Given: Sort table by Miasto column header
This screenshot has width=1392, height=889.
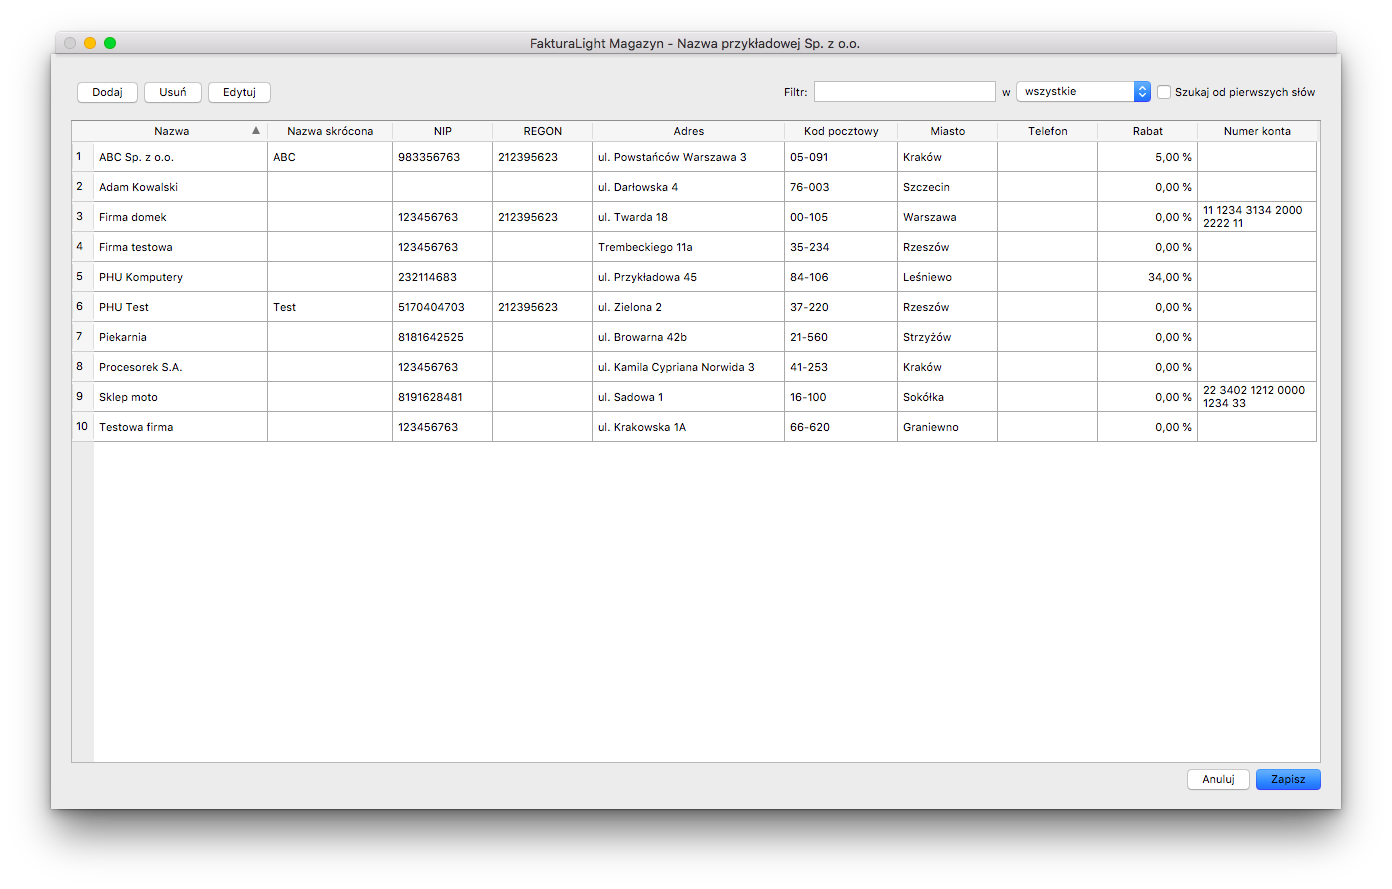Looking at the screenshot, I should [947, 131].
